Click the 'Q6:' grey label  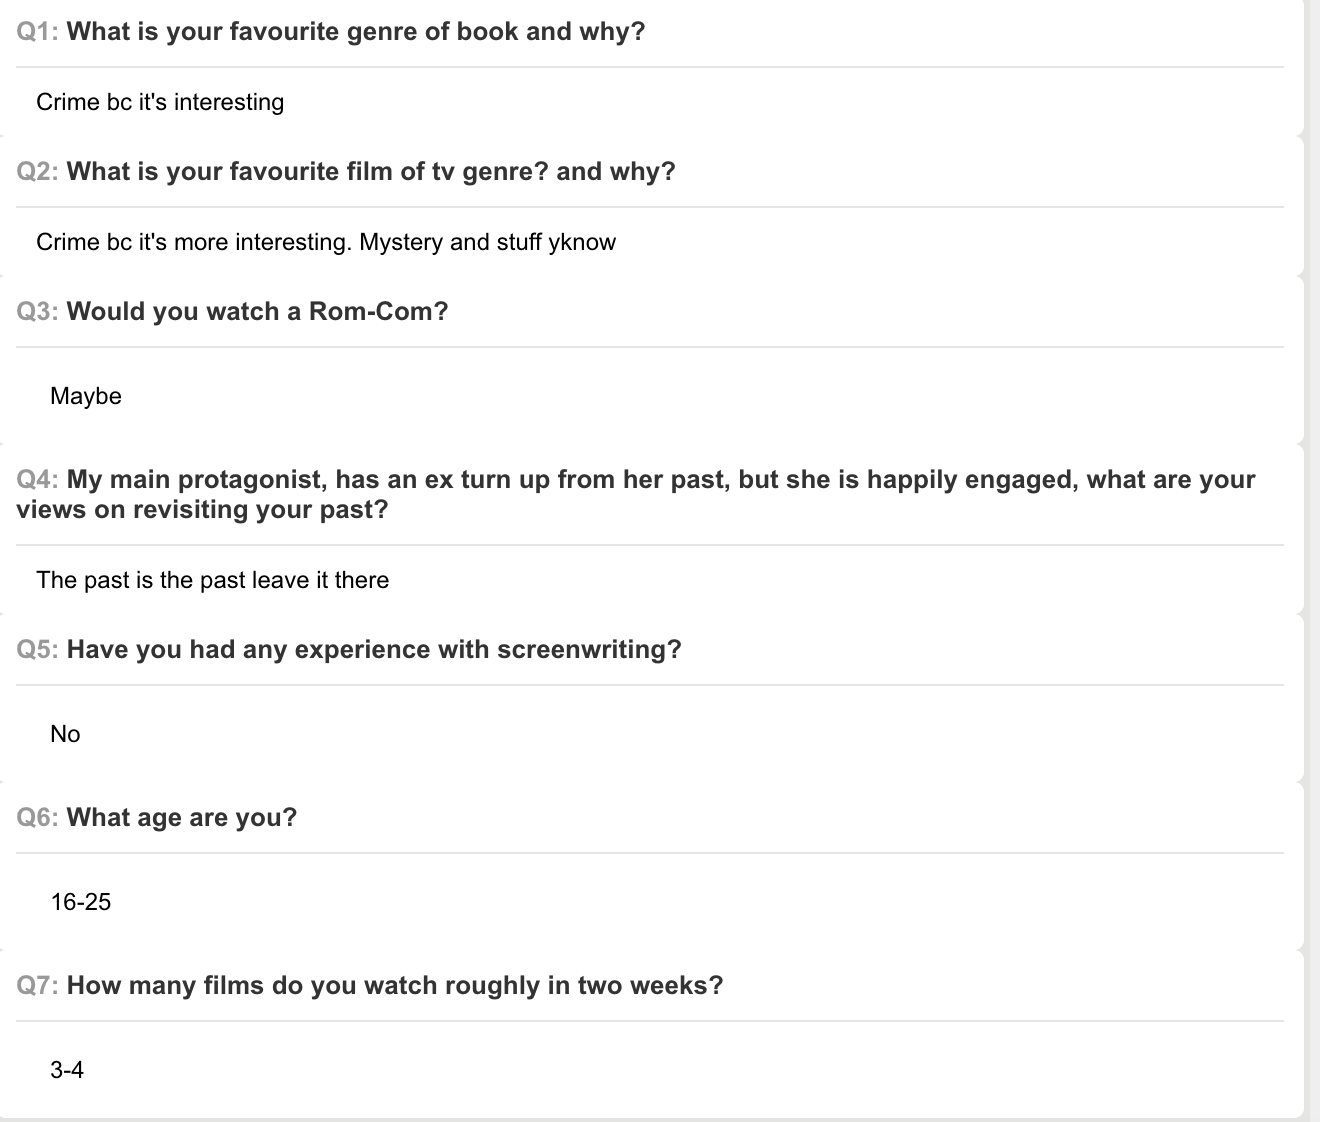pos(38,818)
